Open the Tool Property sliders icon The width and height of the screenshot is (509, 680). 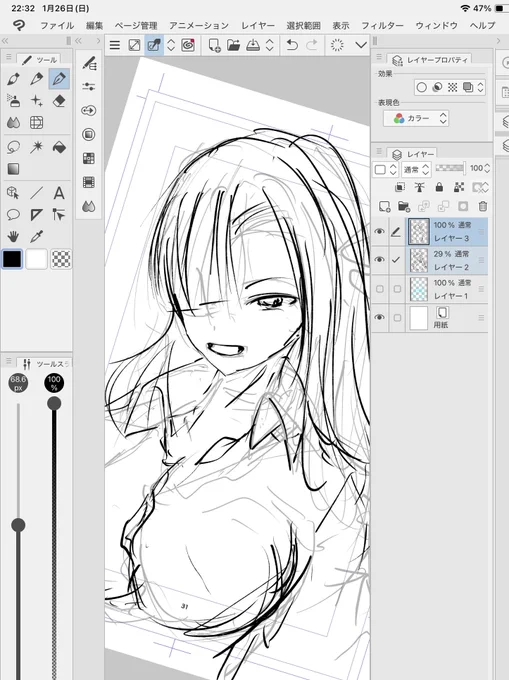coord(89,87)
